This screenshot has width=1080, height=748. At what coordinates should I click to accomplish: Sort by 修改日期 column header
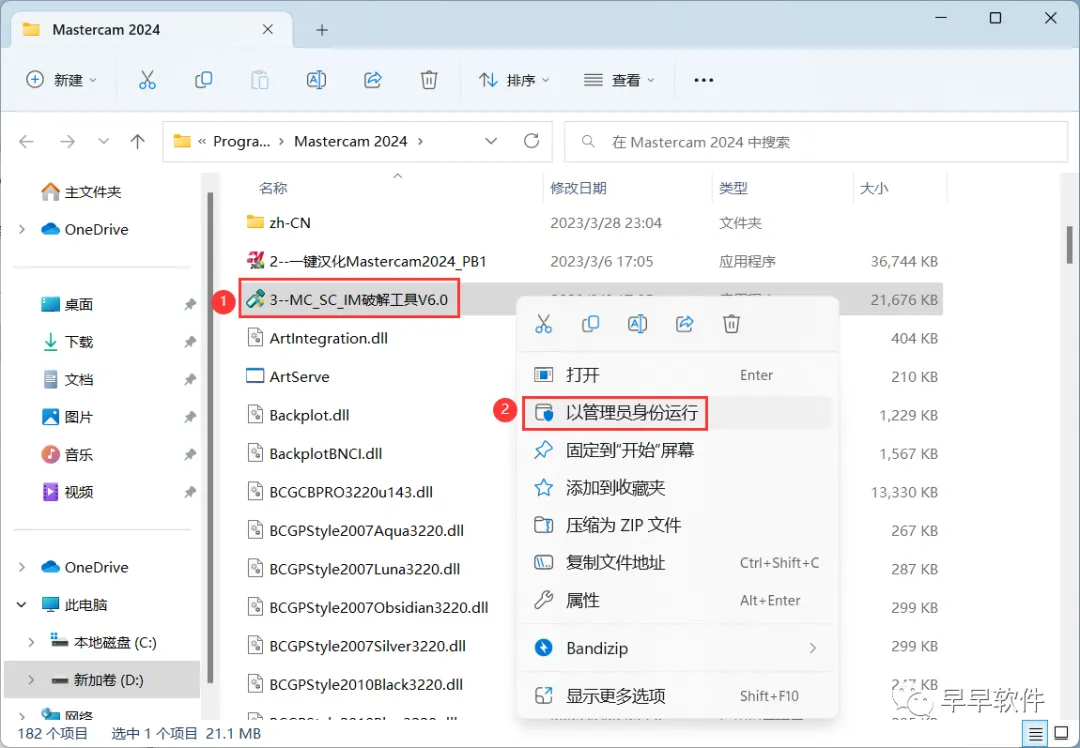tap(578, 188)
